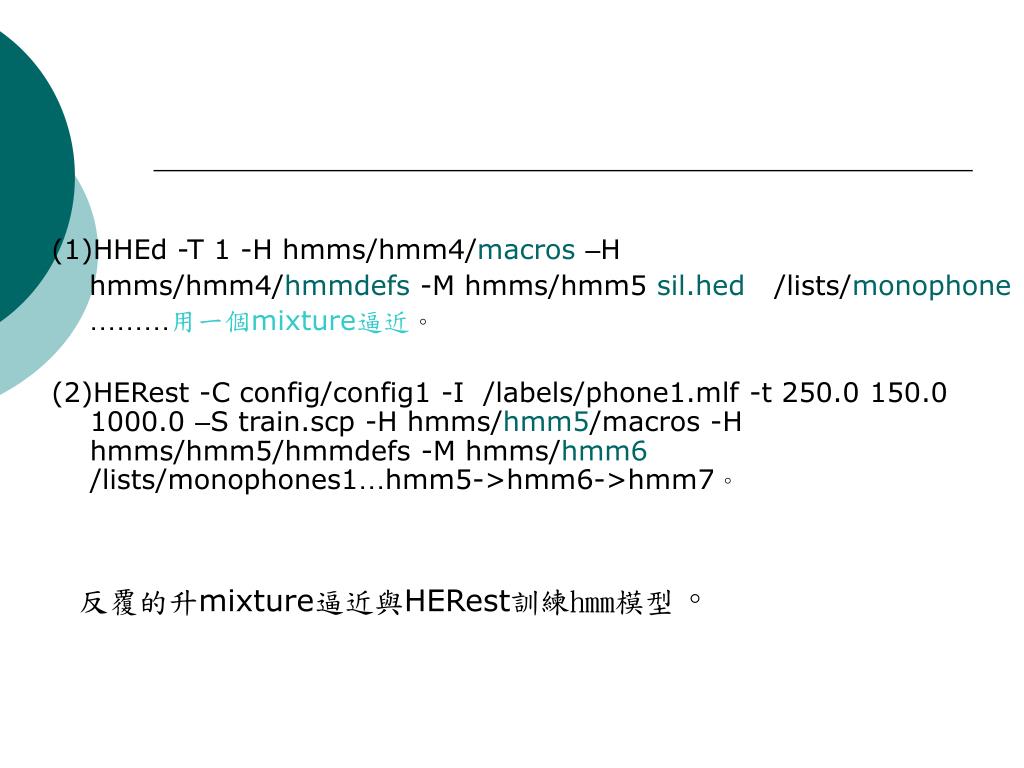The height and width of the screenshot is (768, 1024).
Task: Select the "(1)HHEd" command label
Action: coord(109,250)
